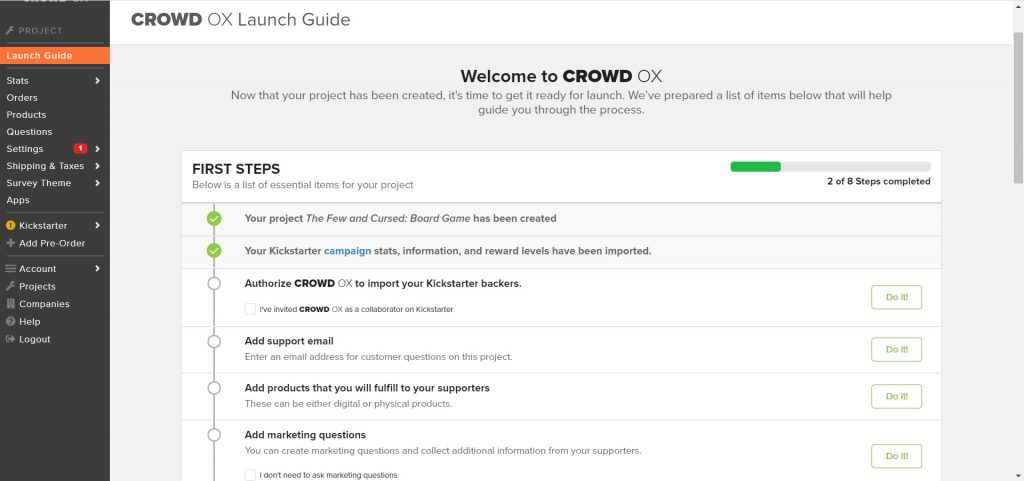The height and width of the screenshot is (481, 1024).
Task: Click the green steps progress bar
Action: 756,166
